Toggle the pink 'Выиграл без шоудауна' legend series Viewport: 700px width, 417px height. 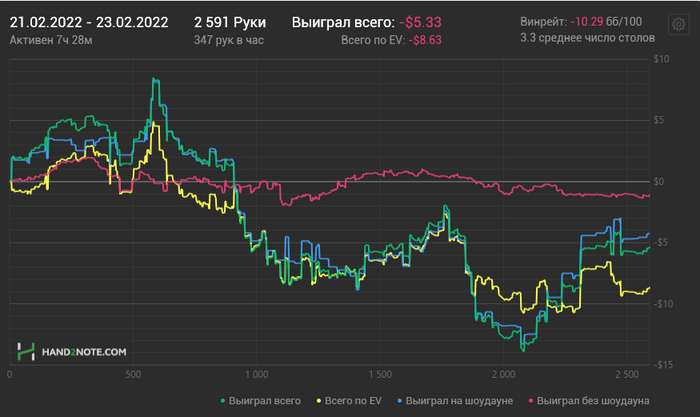tap(589, 401)
